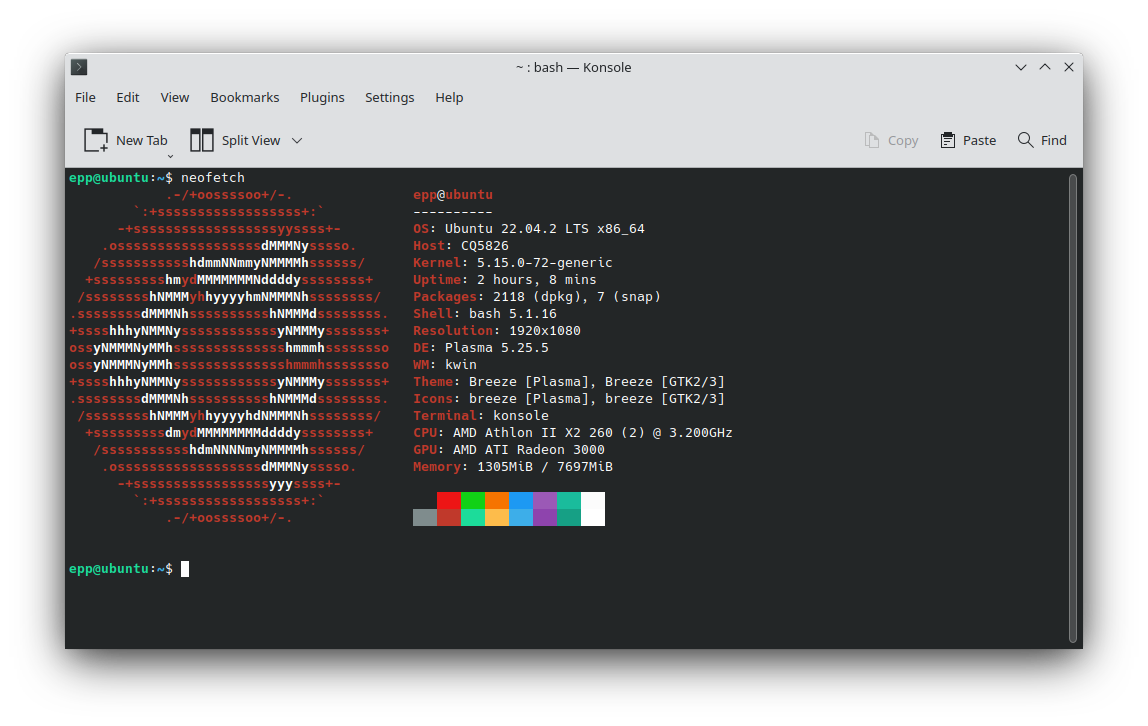Viewport: 1148px width, 726px height.
Task: Open the Help menu
Action: pyautogui.click(x=449, y=97)
